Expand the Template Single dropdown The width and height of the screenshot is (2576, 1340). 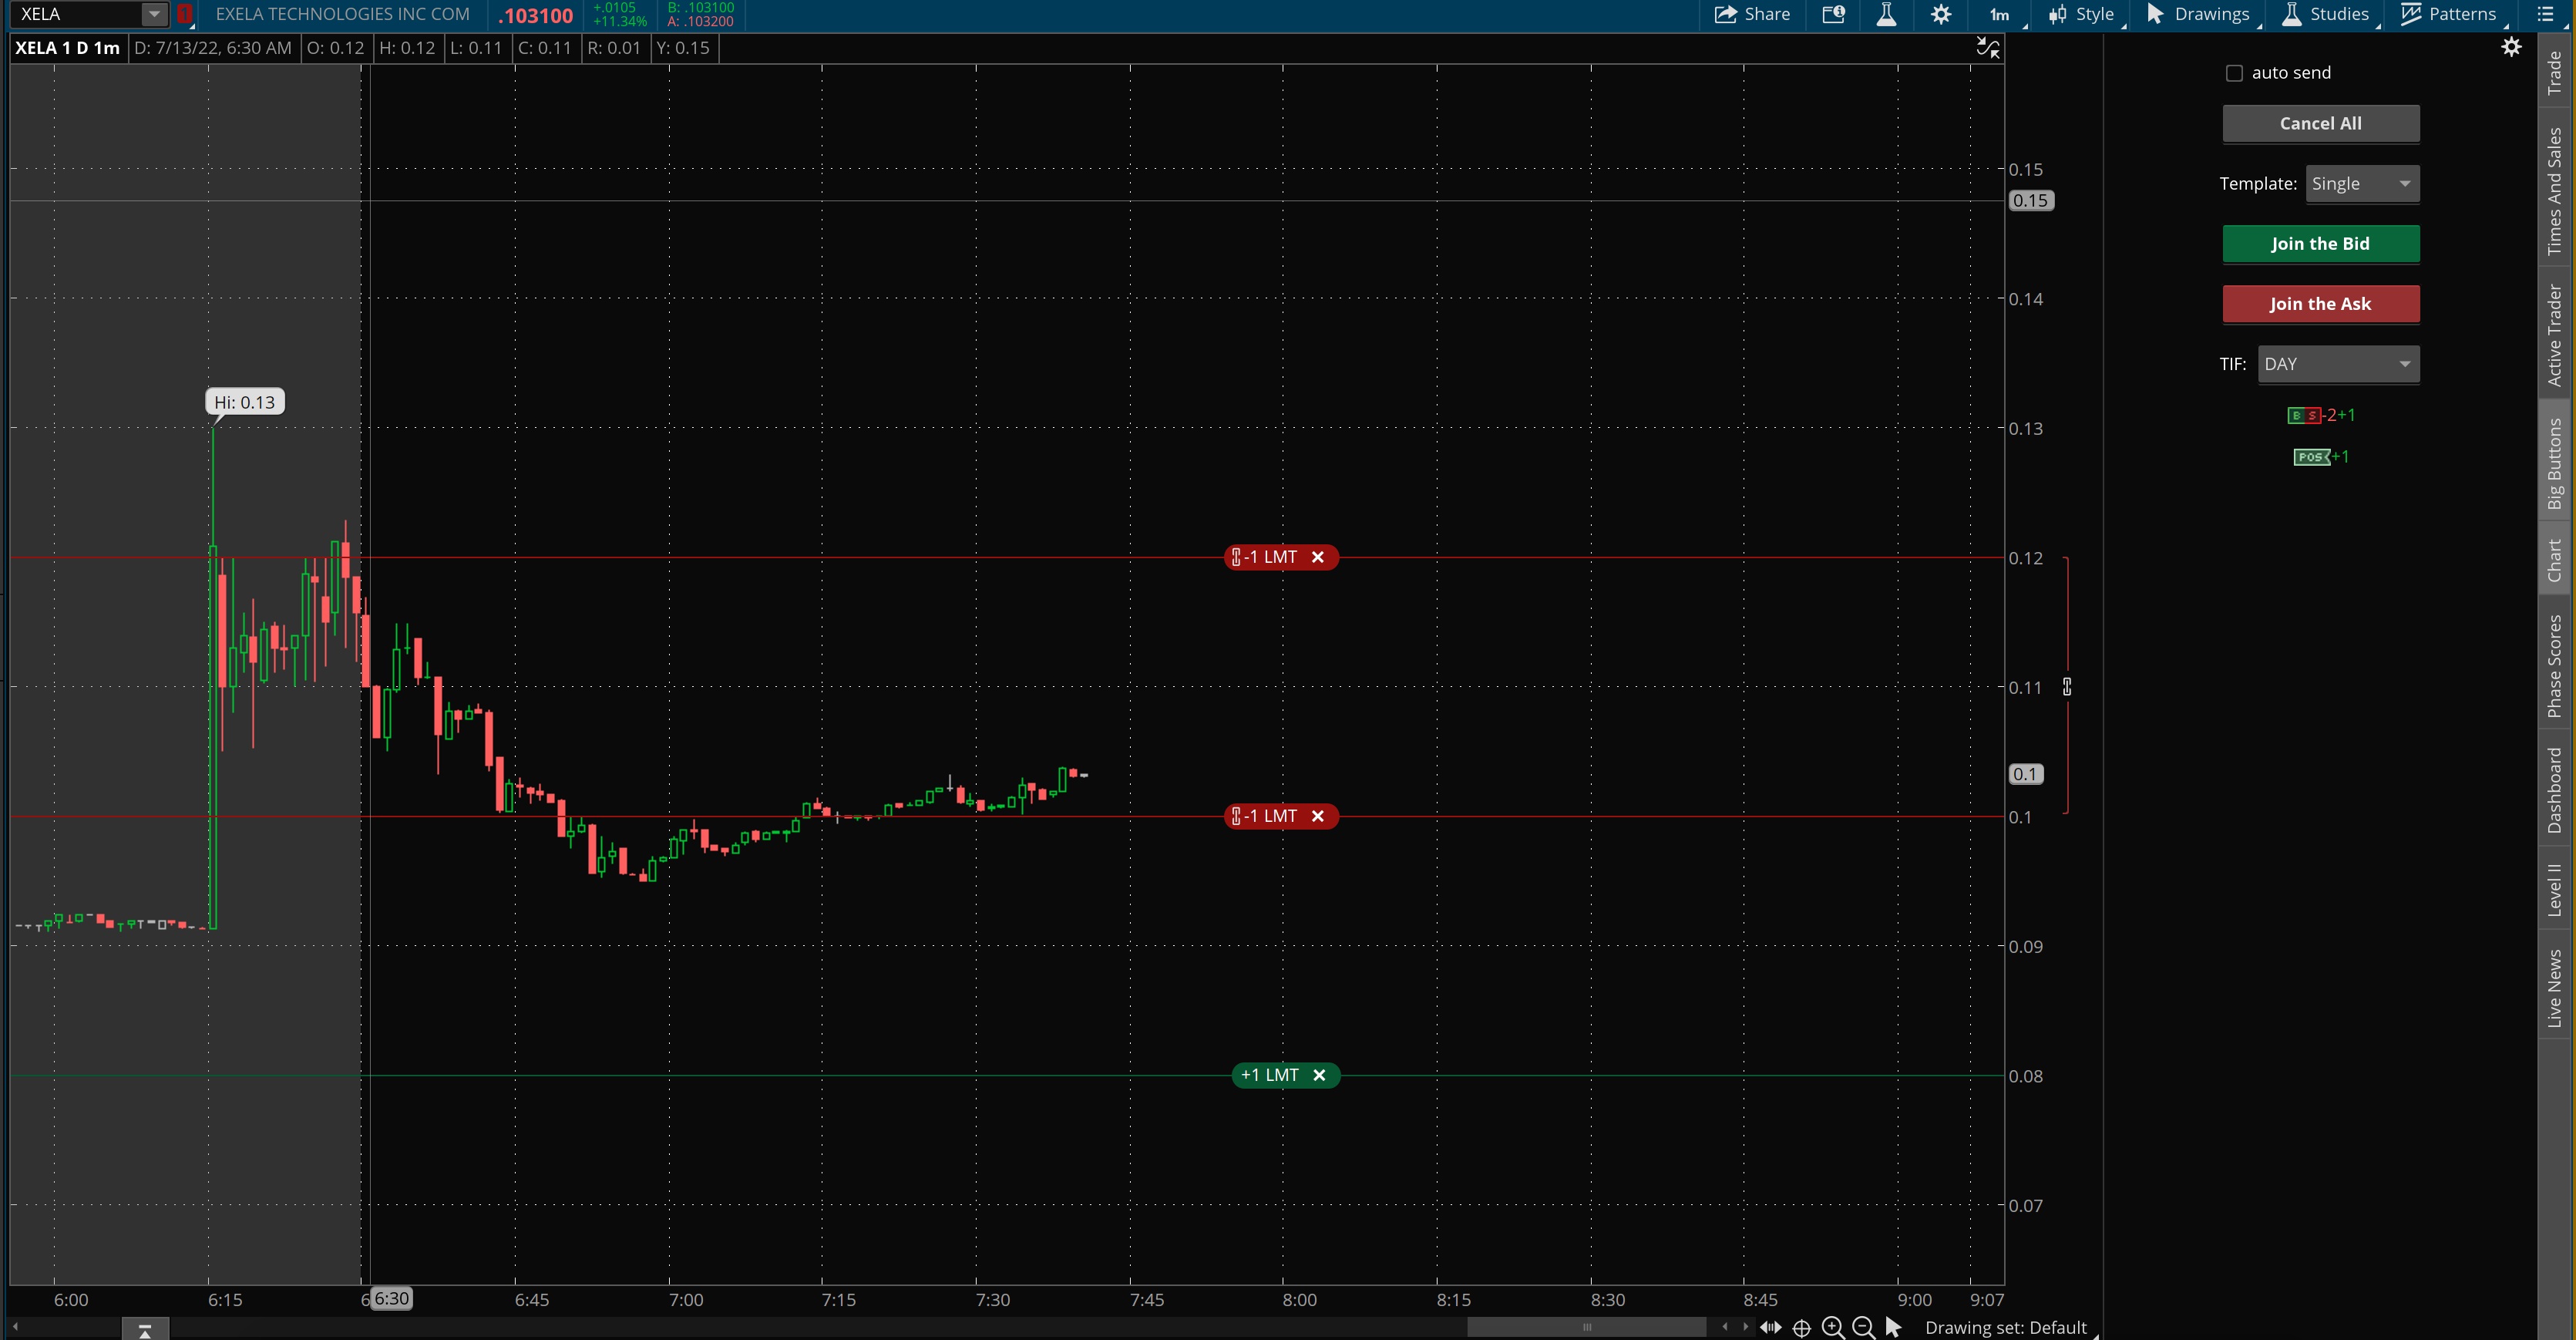(2362, 184)
